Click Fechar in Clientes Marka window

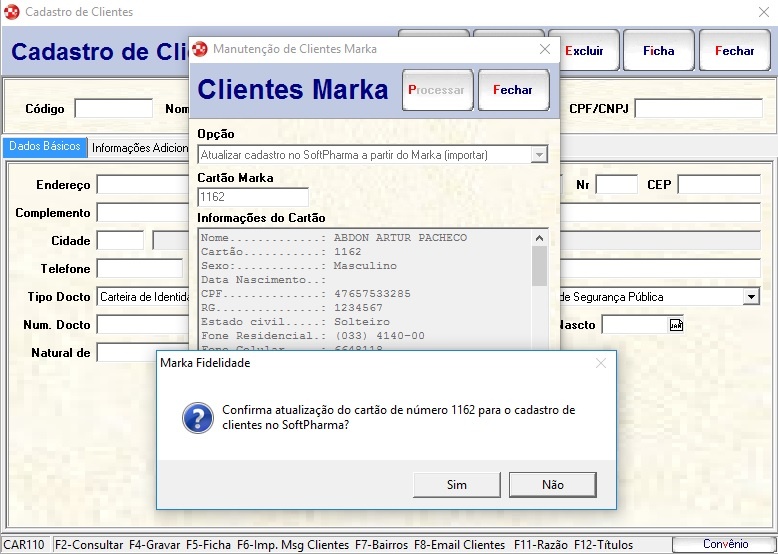(x=513, y=90)
